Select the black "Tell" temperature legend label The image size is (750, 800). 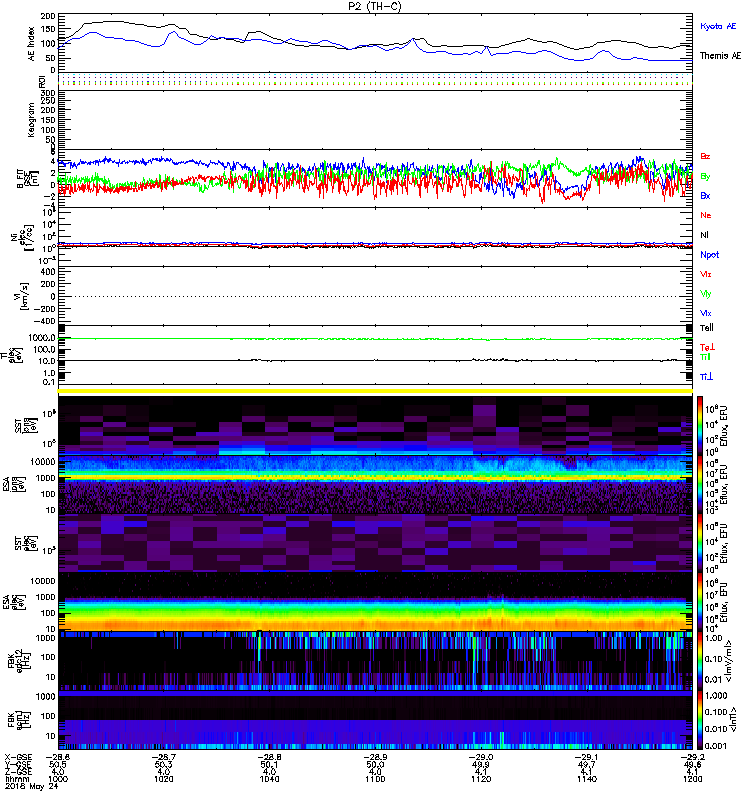[x=707, y=328]
